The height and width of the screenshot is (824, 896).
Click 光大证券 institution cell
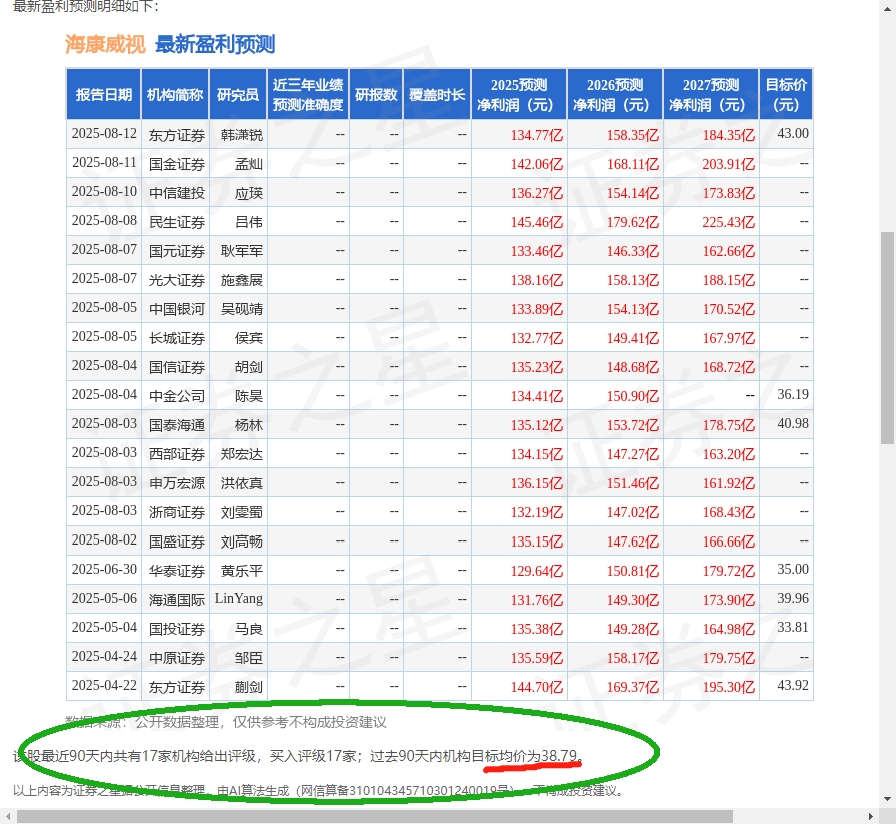click(177, 280)
